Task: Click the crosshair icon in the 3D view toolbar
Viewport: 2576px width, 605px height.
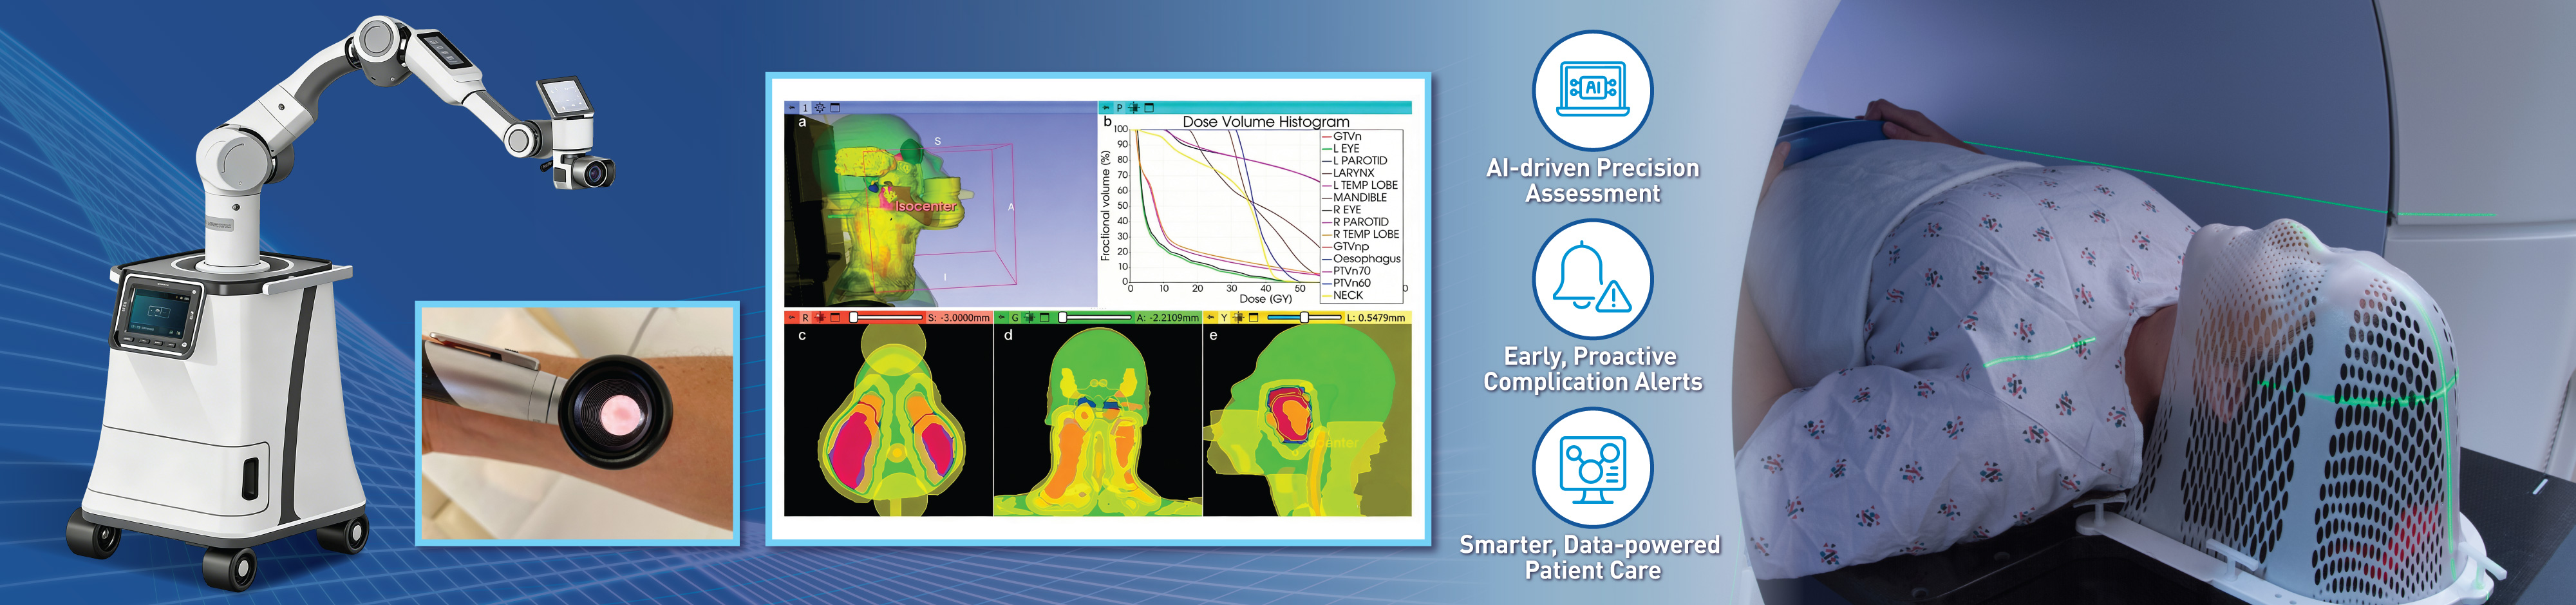Action: point(819,107)
